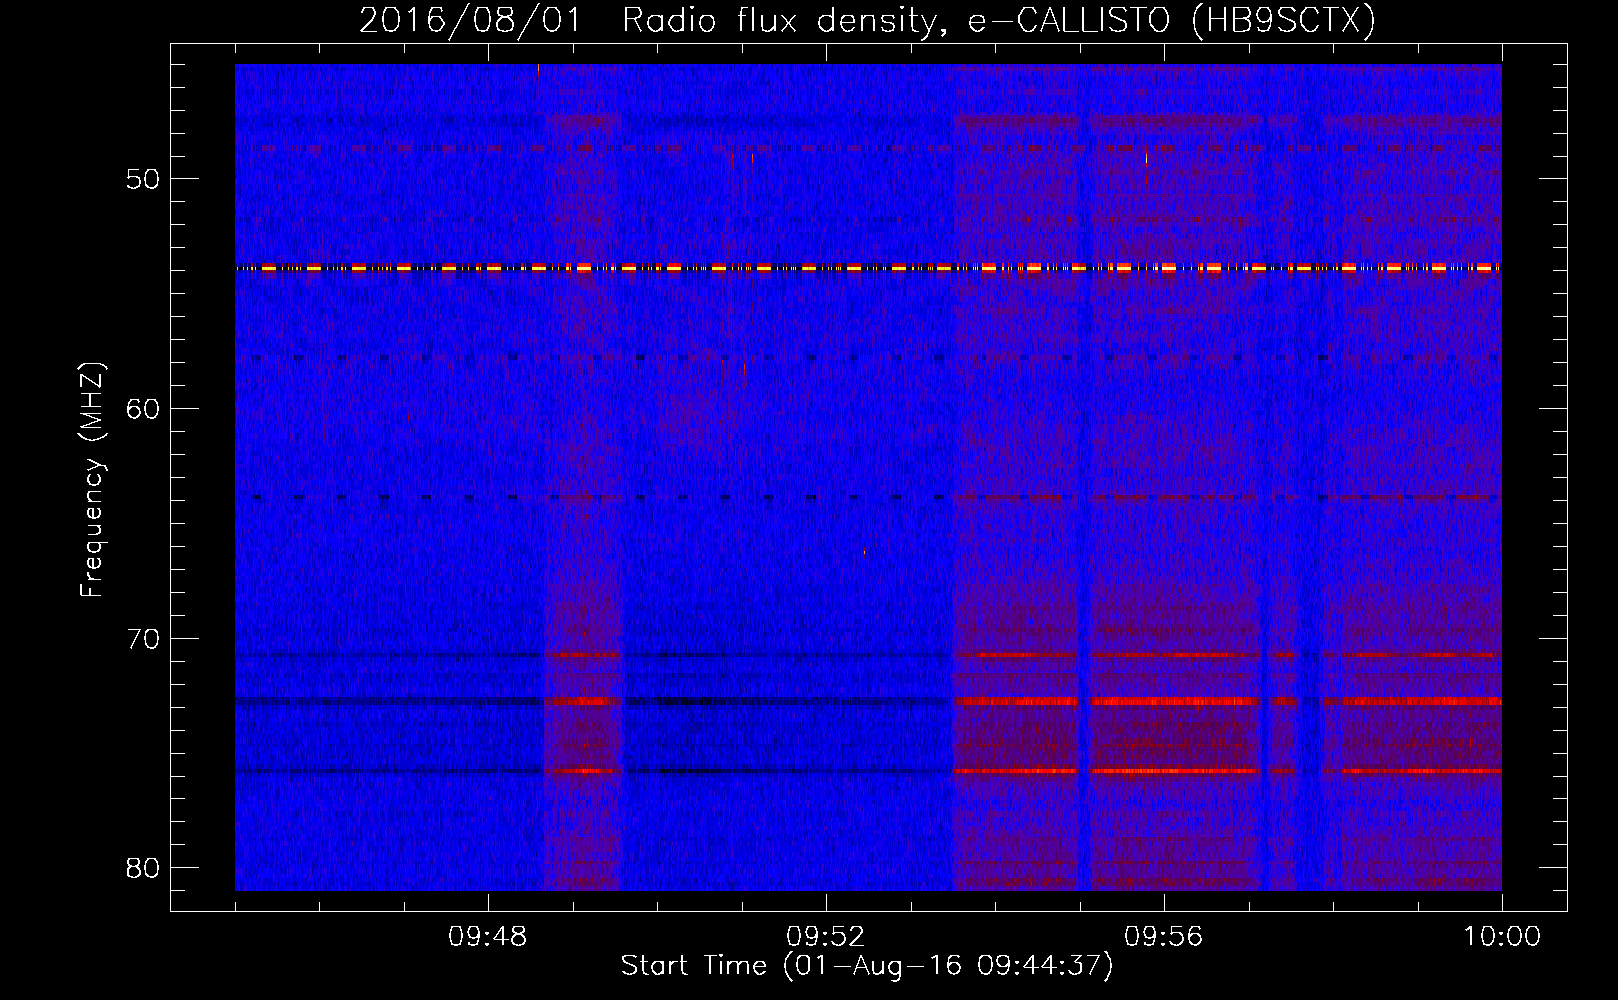Click the 70 MHz frequency label
Viewport: 1618px width, 1000px height.
(x=143, y=639)
